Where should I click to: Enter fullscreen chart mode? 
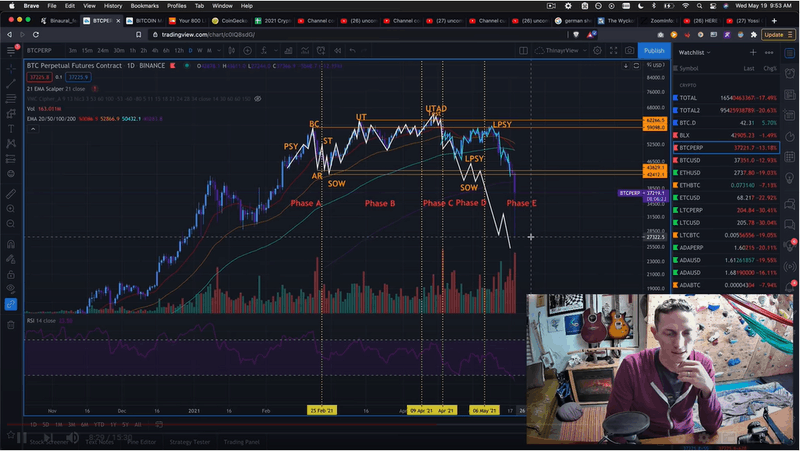[x=614, y=51]
